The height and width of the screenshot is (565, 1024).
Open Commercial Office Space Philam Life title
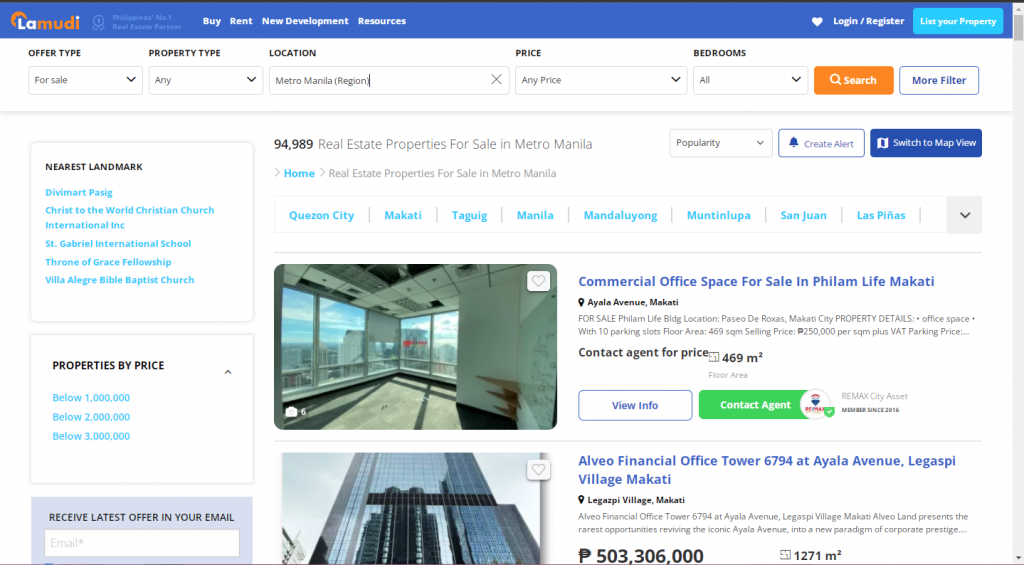coord(756,282)
